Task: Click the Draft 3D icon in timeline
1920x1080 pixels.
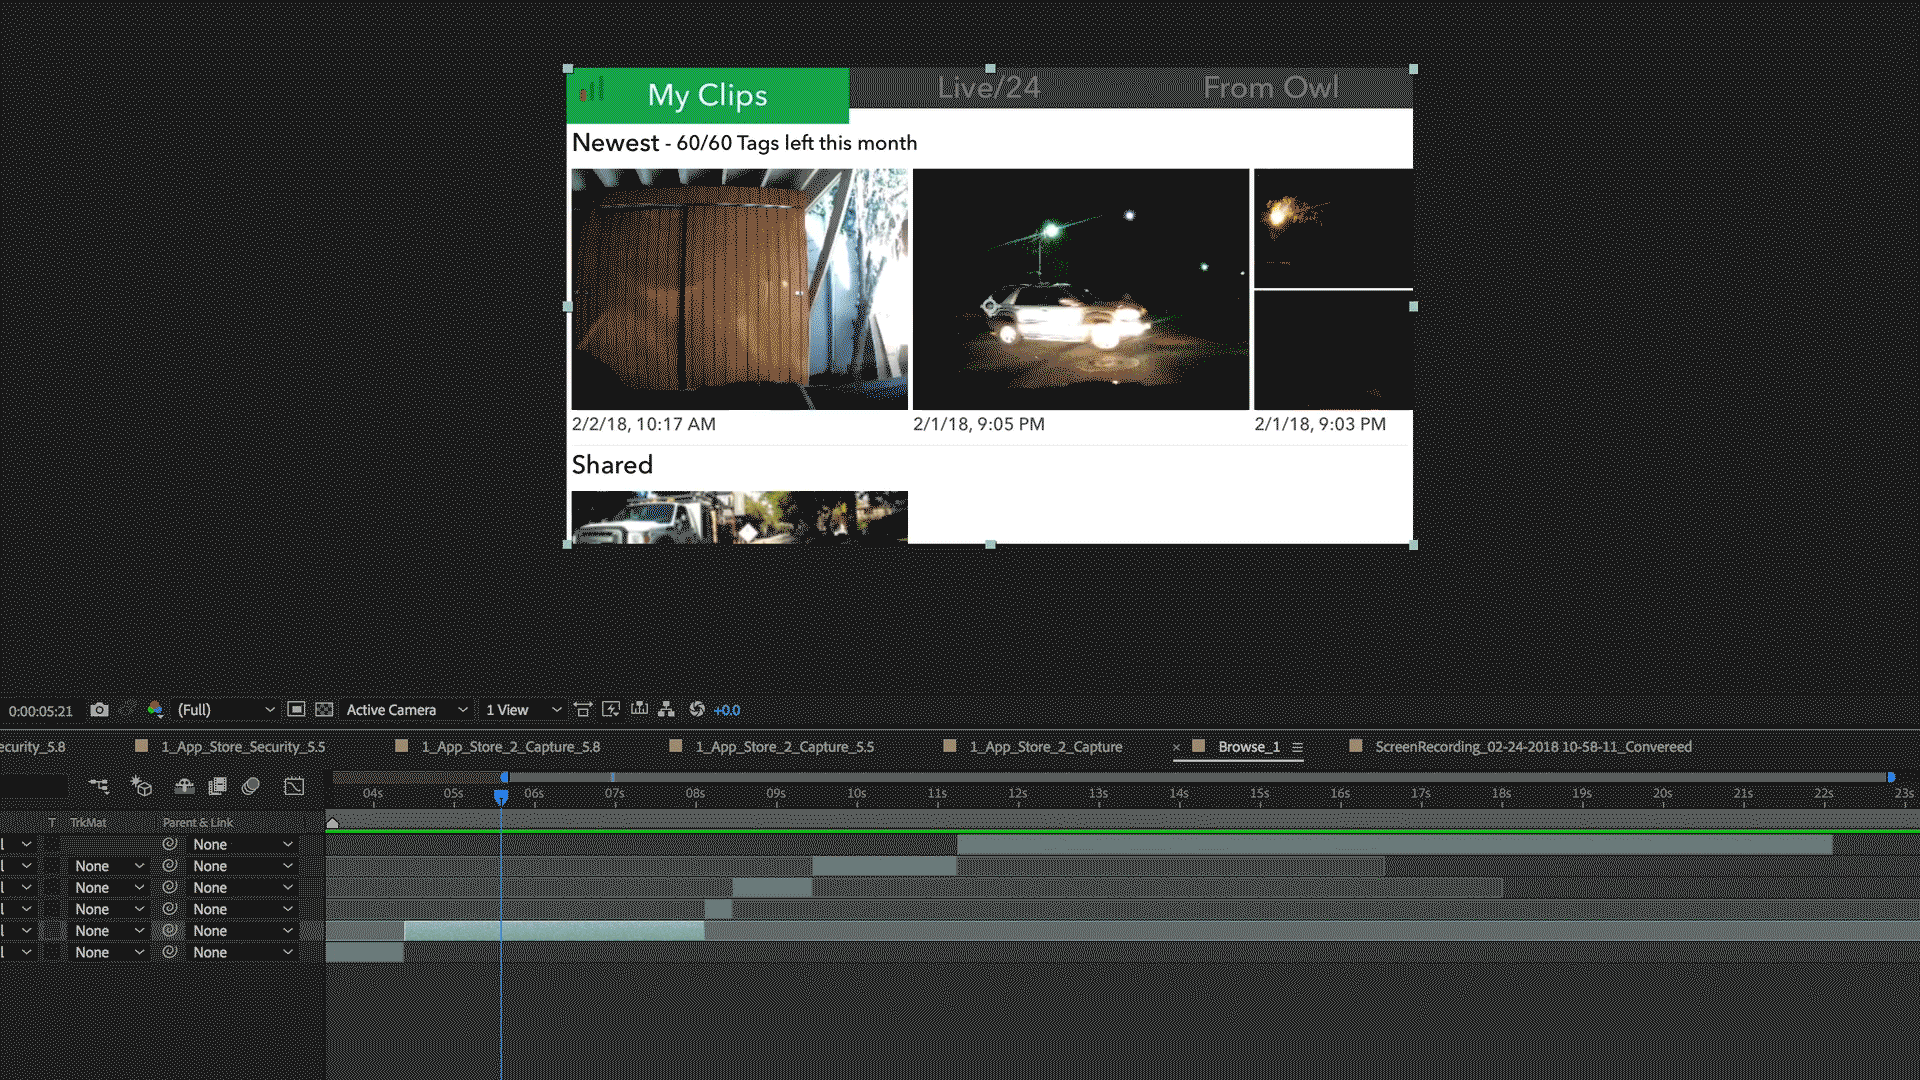Action: pos(141,787)
